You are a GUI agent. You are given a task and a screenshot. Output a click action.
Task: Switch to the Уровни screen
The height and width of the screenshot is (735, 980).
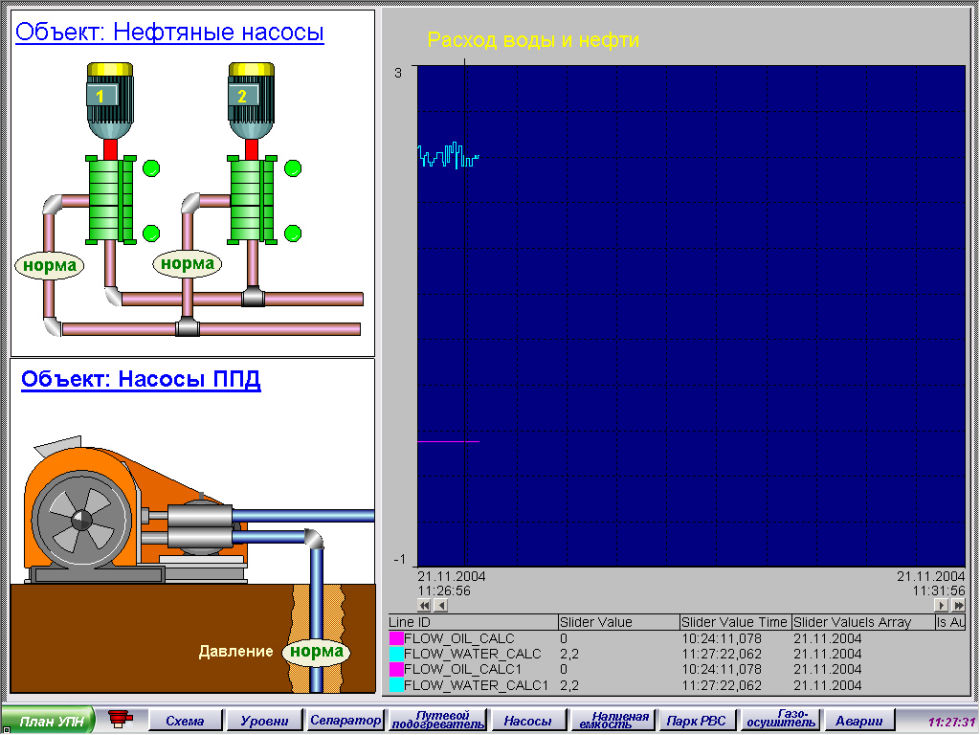point(264,721)
